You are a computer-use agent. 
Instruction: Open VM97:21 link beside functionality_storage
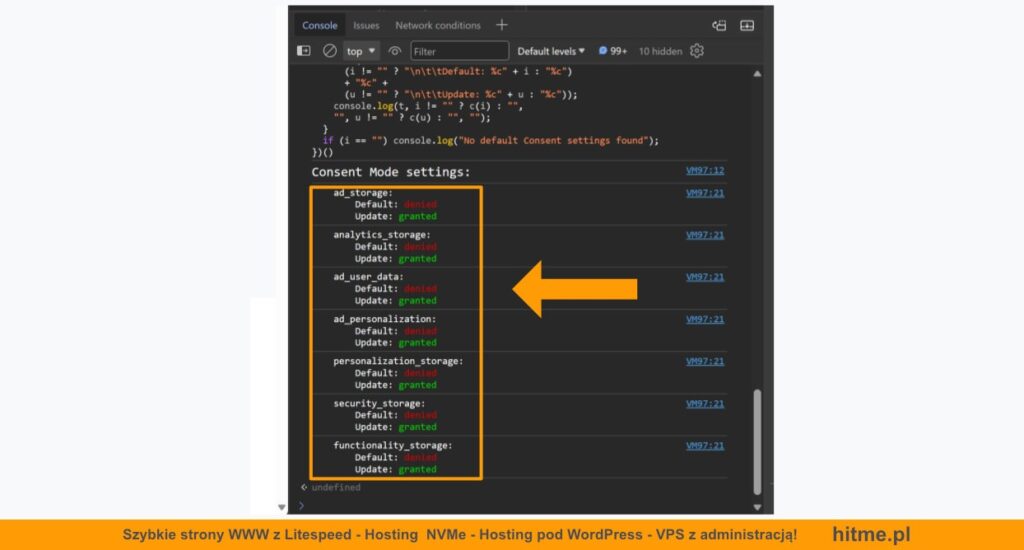pos(705,446)
